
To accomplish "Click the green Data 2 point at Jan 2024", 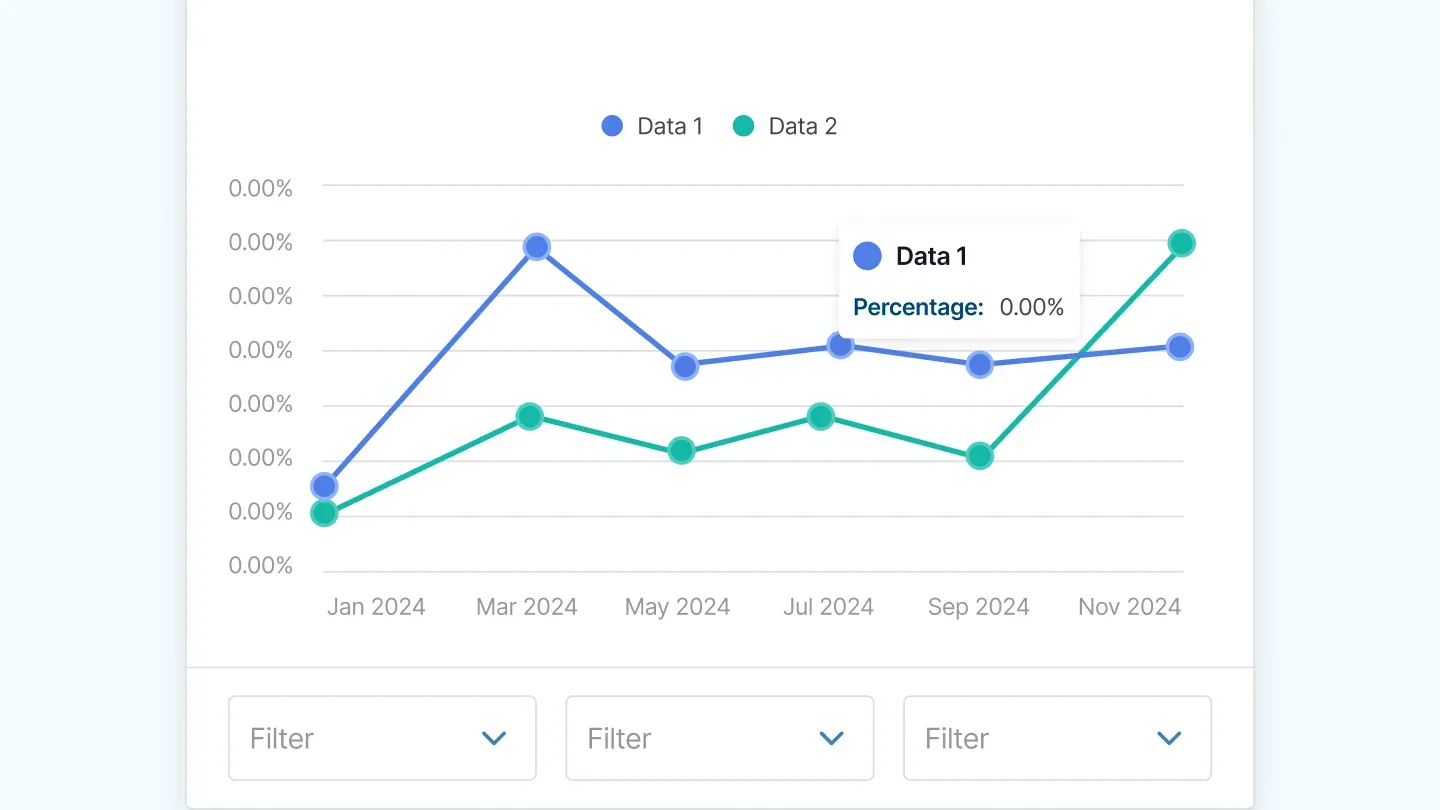I will pyautogui.click(x=324, y=514).
